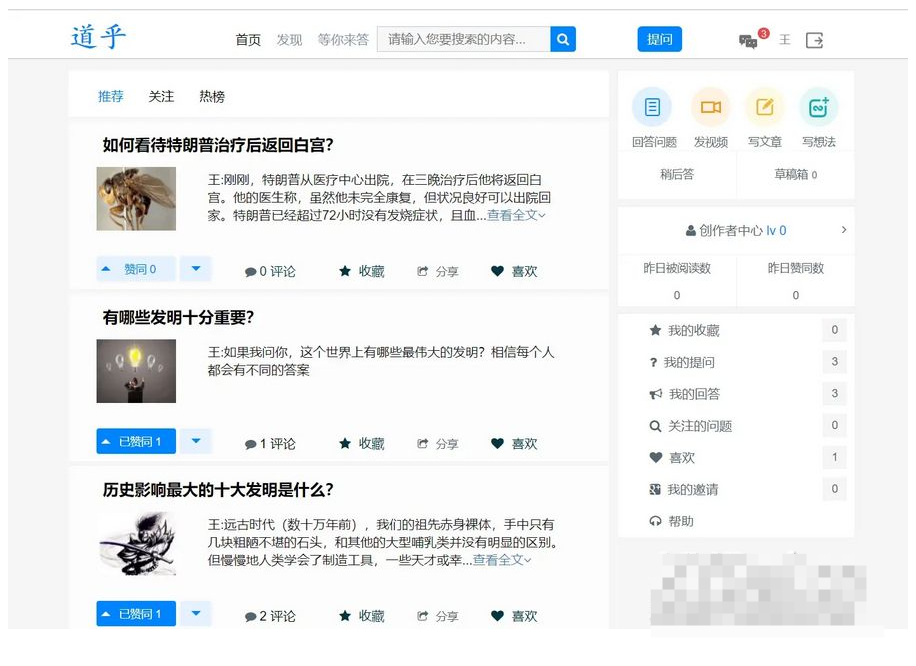Click the 发视频 camera icon

[711, 107]
